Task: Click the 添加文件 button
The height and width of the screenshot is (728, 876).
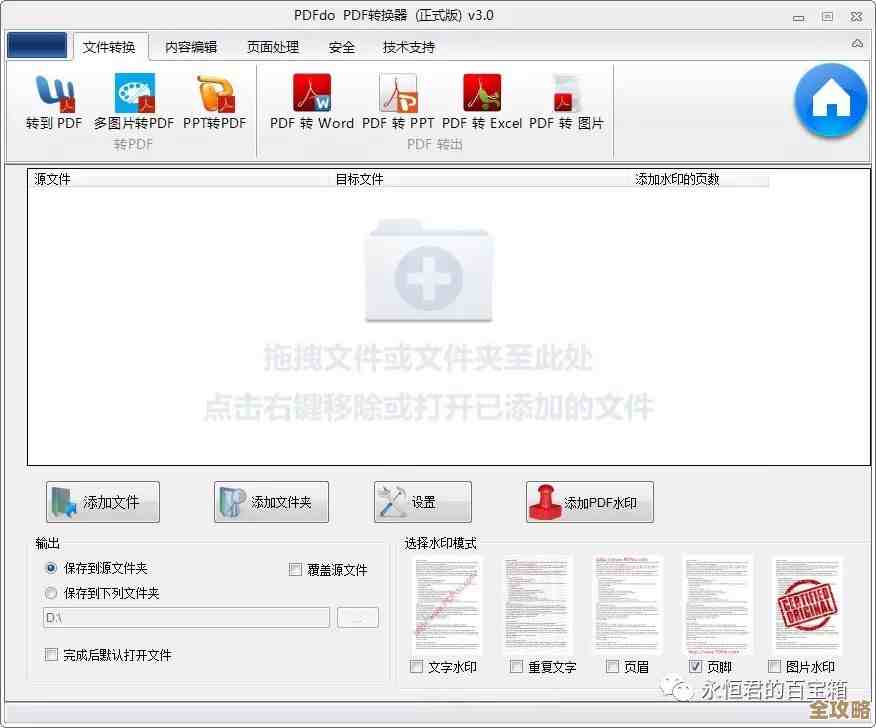Action: click(103, 502)
